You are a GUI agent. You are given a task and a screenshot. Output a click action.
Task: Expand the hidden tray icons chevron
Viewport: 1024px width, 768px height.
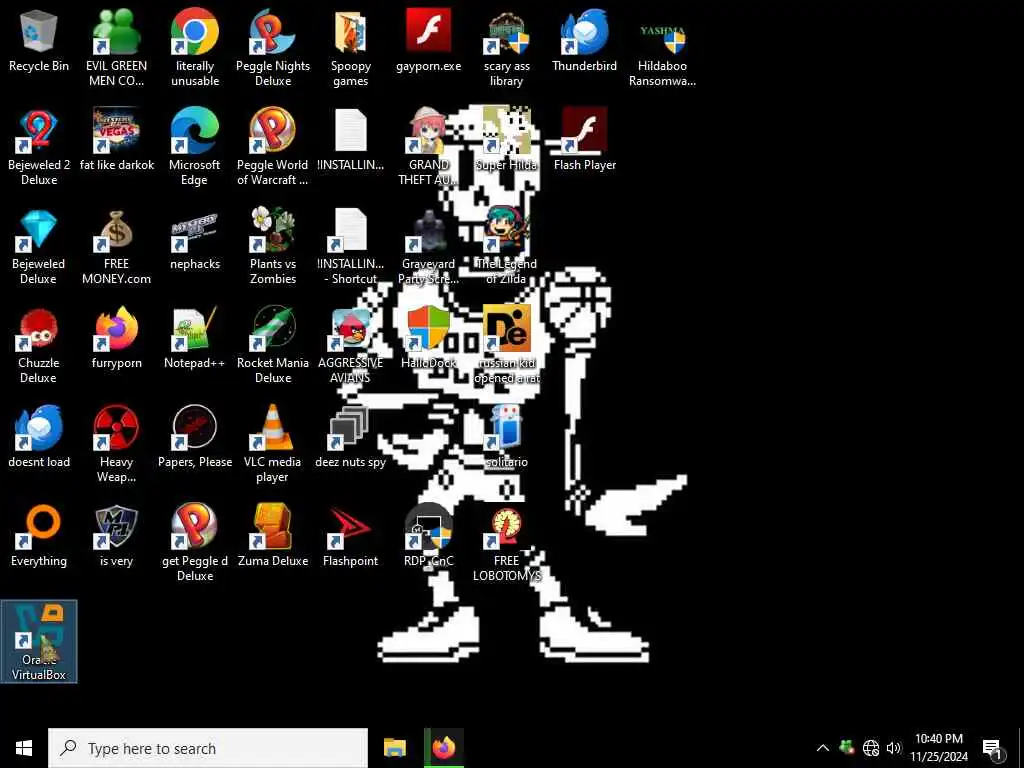823,748
